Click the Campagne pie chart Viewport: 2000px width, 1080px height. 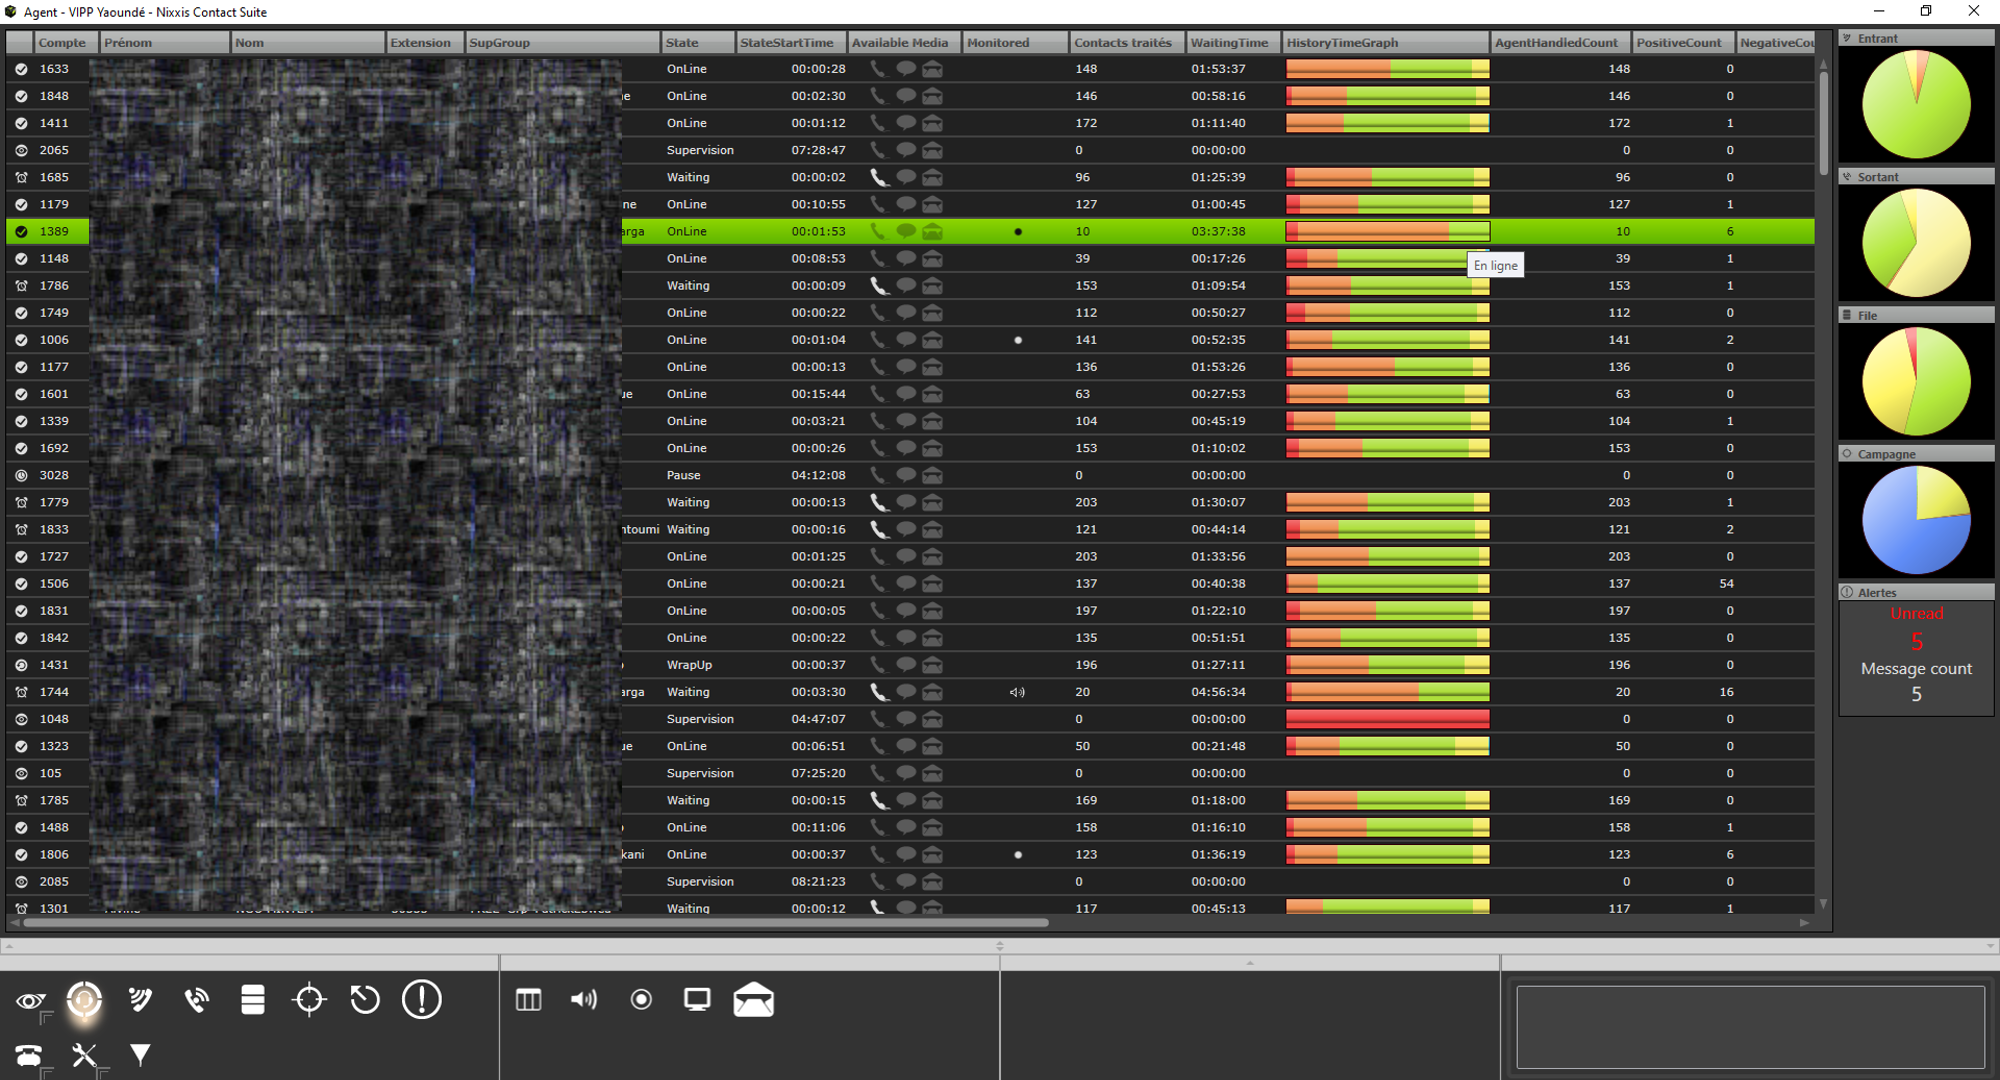pyautogui.click(x=1916, y=520)
